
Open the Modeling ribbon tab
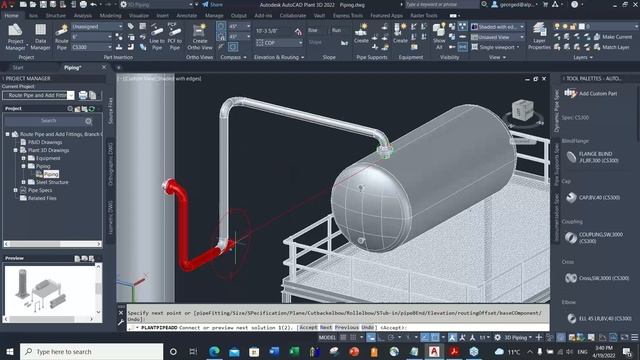(x=110, y=16)
